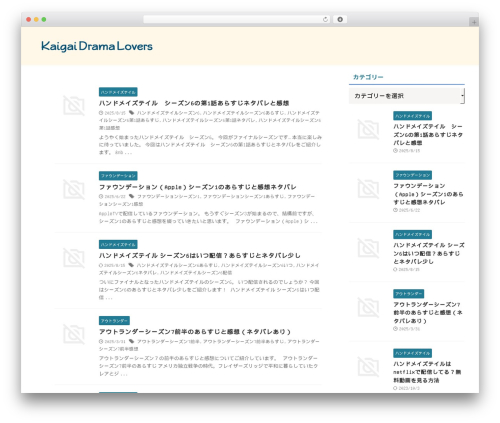Open sidebar post アウトランダーシーズン7前半
The image size is (500, 423).
[428, 313]
